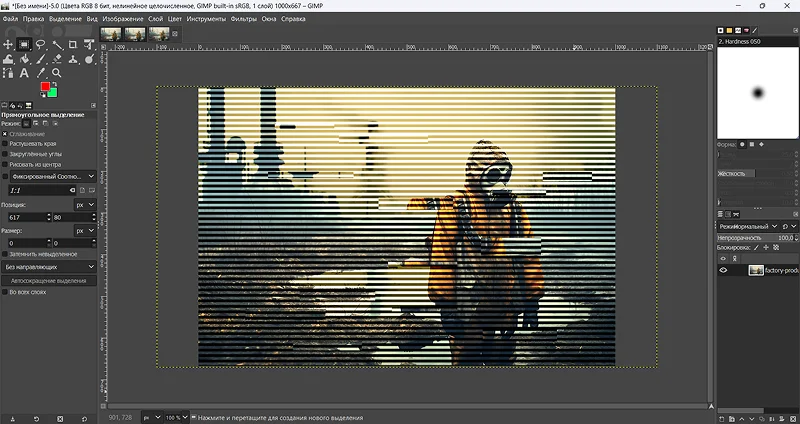Select the Crop tool
This screenshot has height=424, width=800.
(x=73, y=45)
